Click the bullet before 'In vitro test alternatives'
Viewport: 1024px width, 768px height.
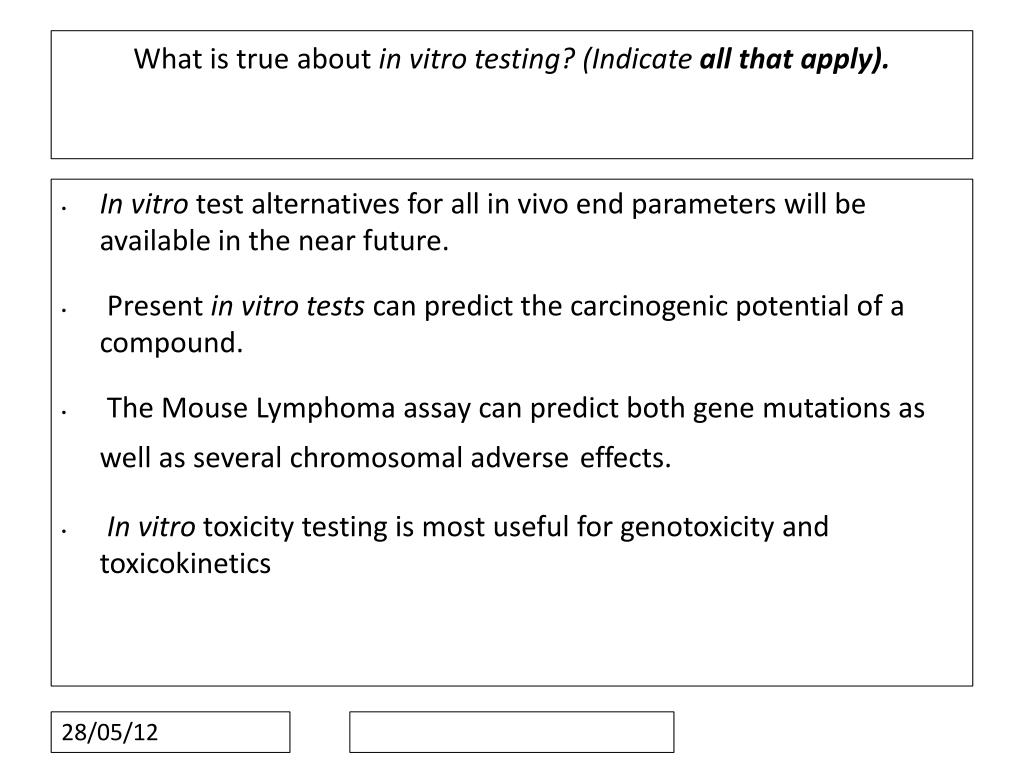tap(64, 210)
